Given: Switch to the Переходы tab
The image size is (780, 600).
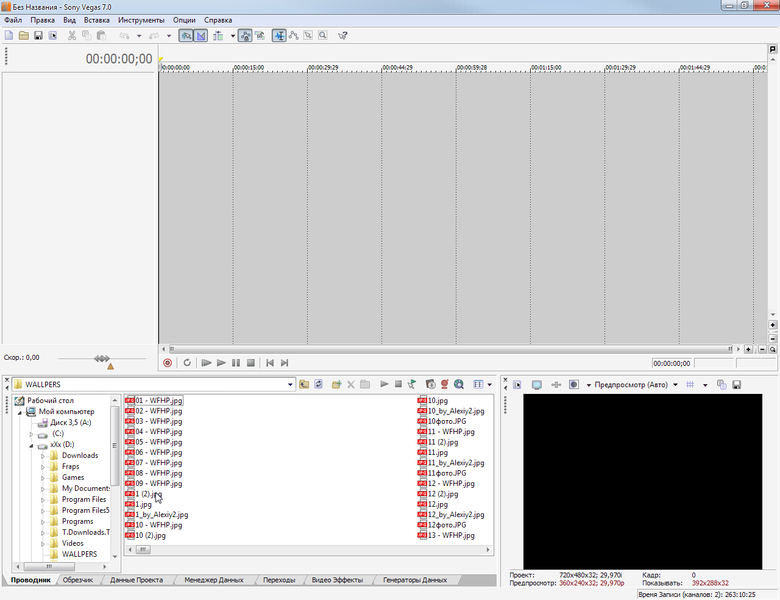Looking at the screenshot, I should pos(279,580).
